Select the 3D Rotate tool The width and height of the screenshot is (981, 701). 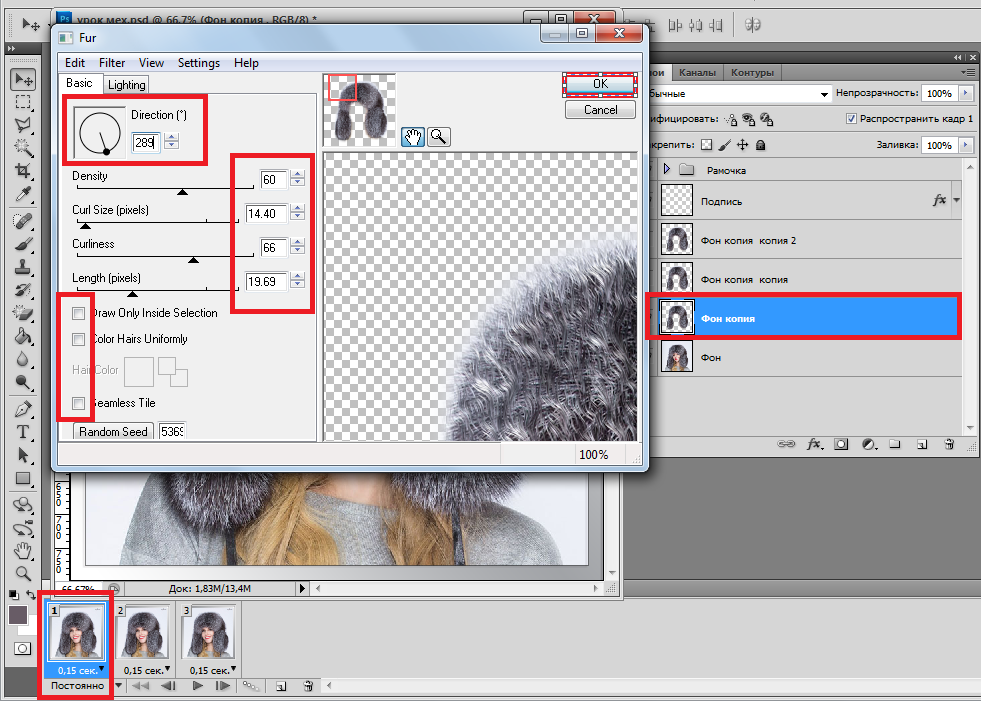click(x=23, y=504)
